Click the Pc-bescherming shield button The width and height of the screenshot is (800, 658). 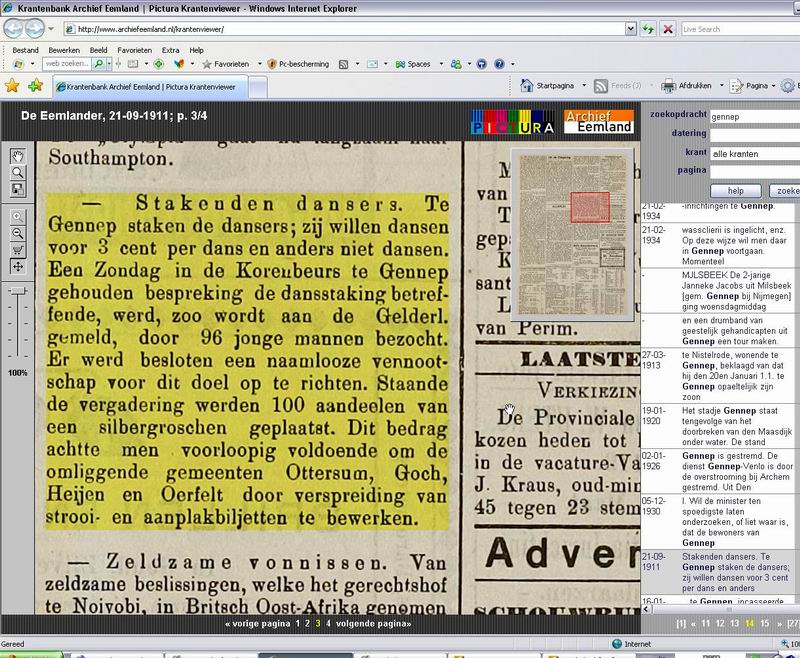298,64
